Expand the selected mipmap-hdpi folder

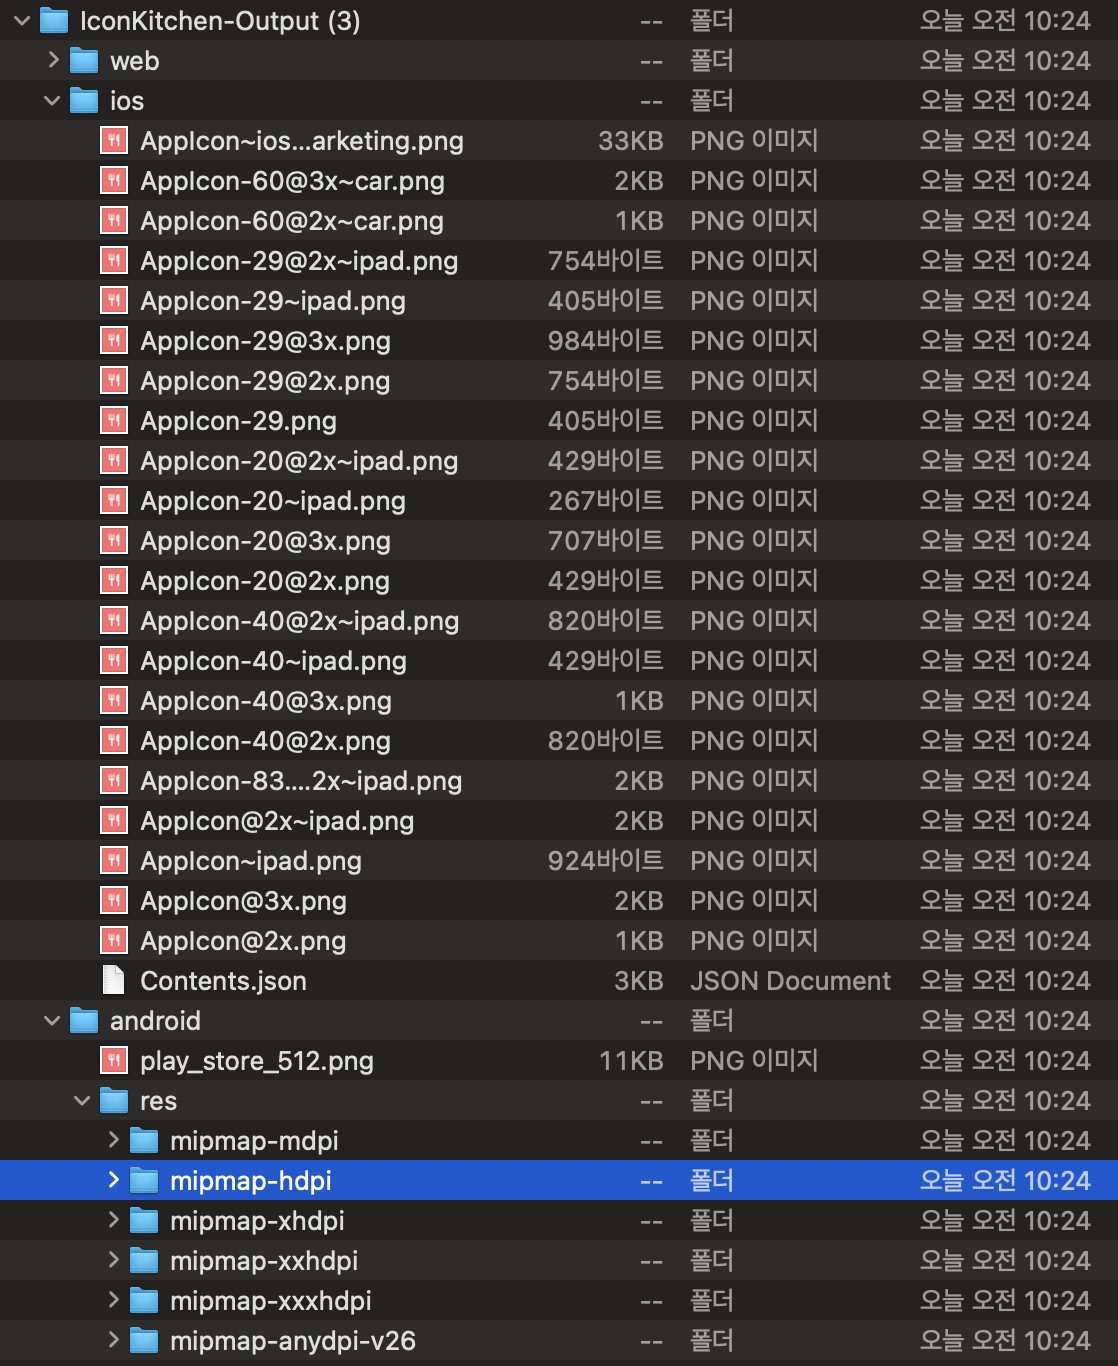[x=113, y=1181]
